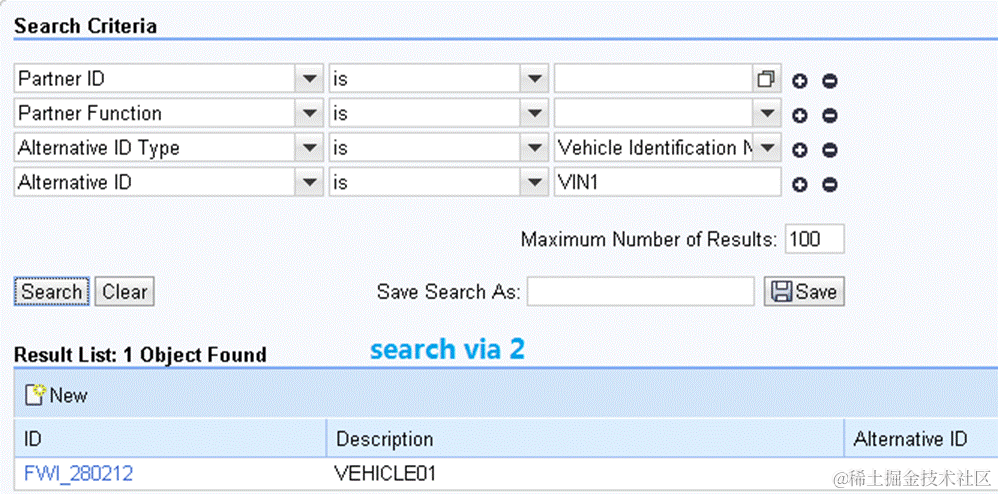Add a criteria row after Partner Function

point(799,116)
